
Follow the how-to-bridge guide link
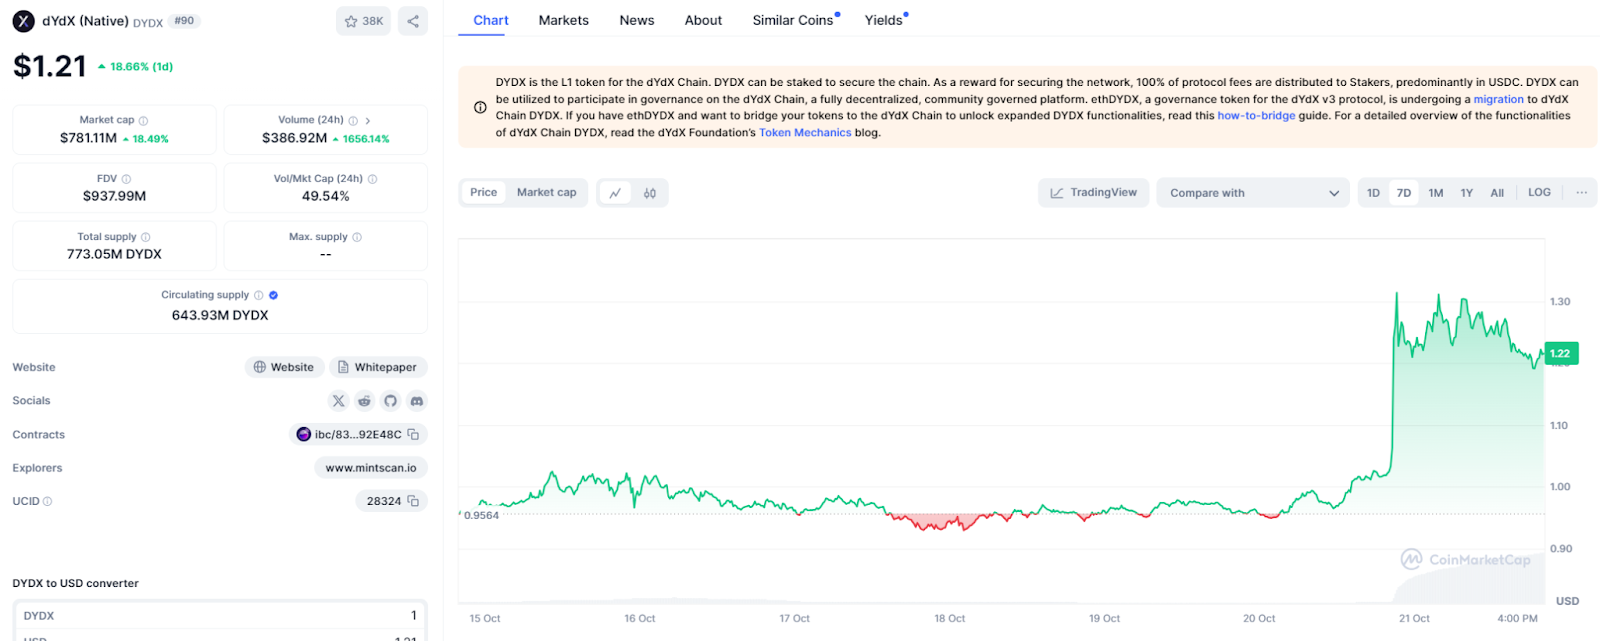1256,116
